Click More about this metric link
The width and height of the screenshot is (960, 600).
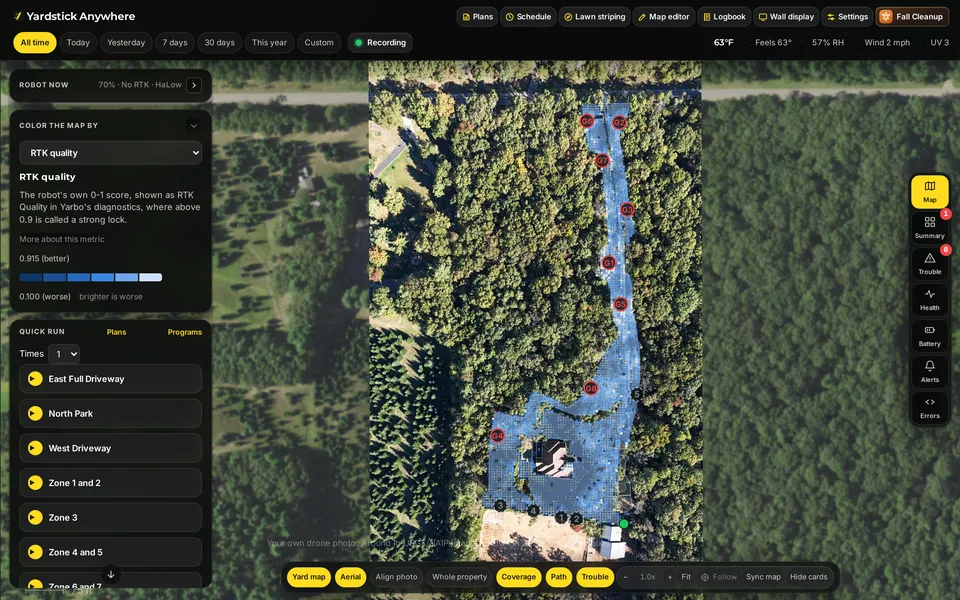(x=61, y=239)
